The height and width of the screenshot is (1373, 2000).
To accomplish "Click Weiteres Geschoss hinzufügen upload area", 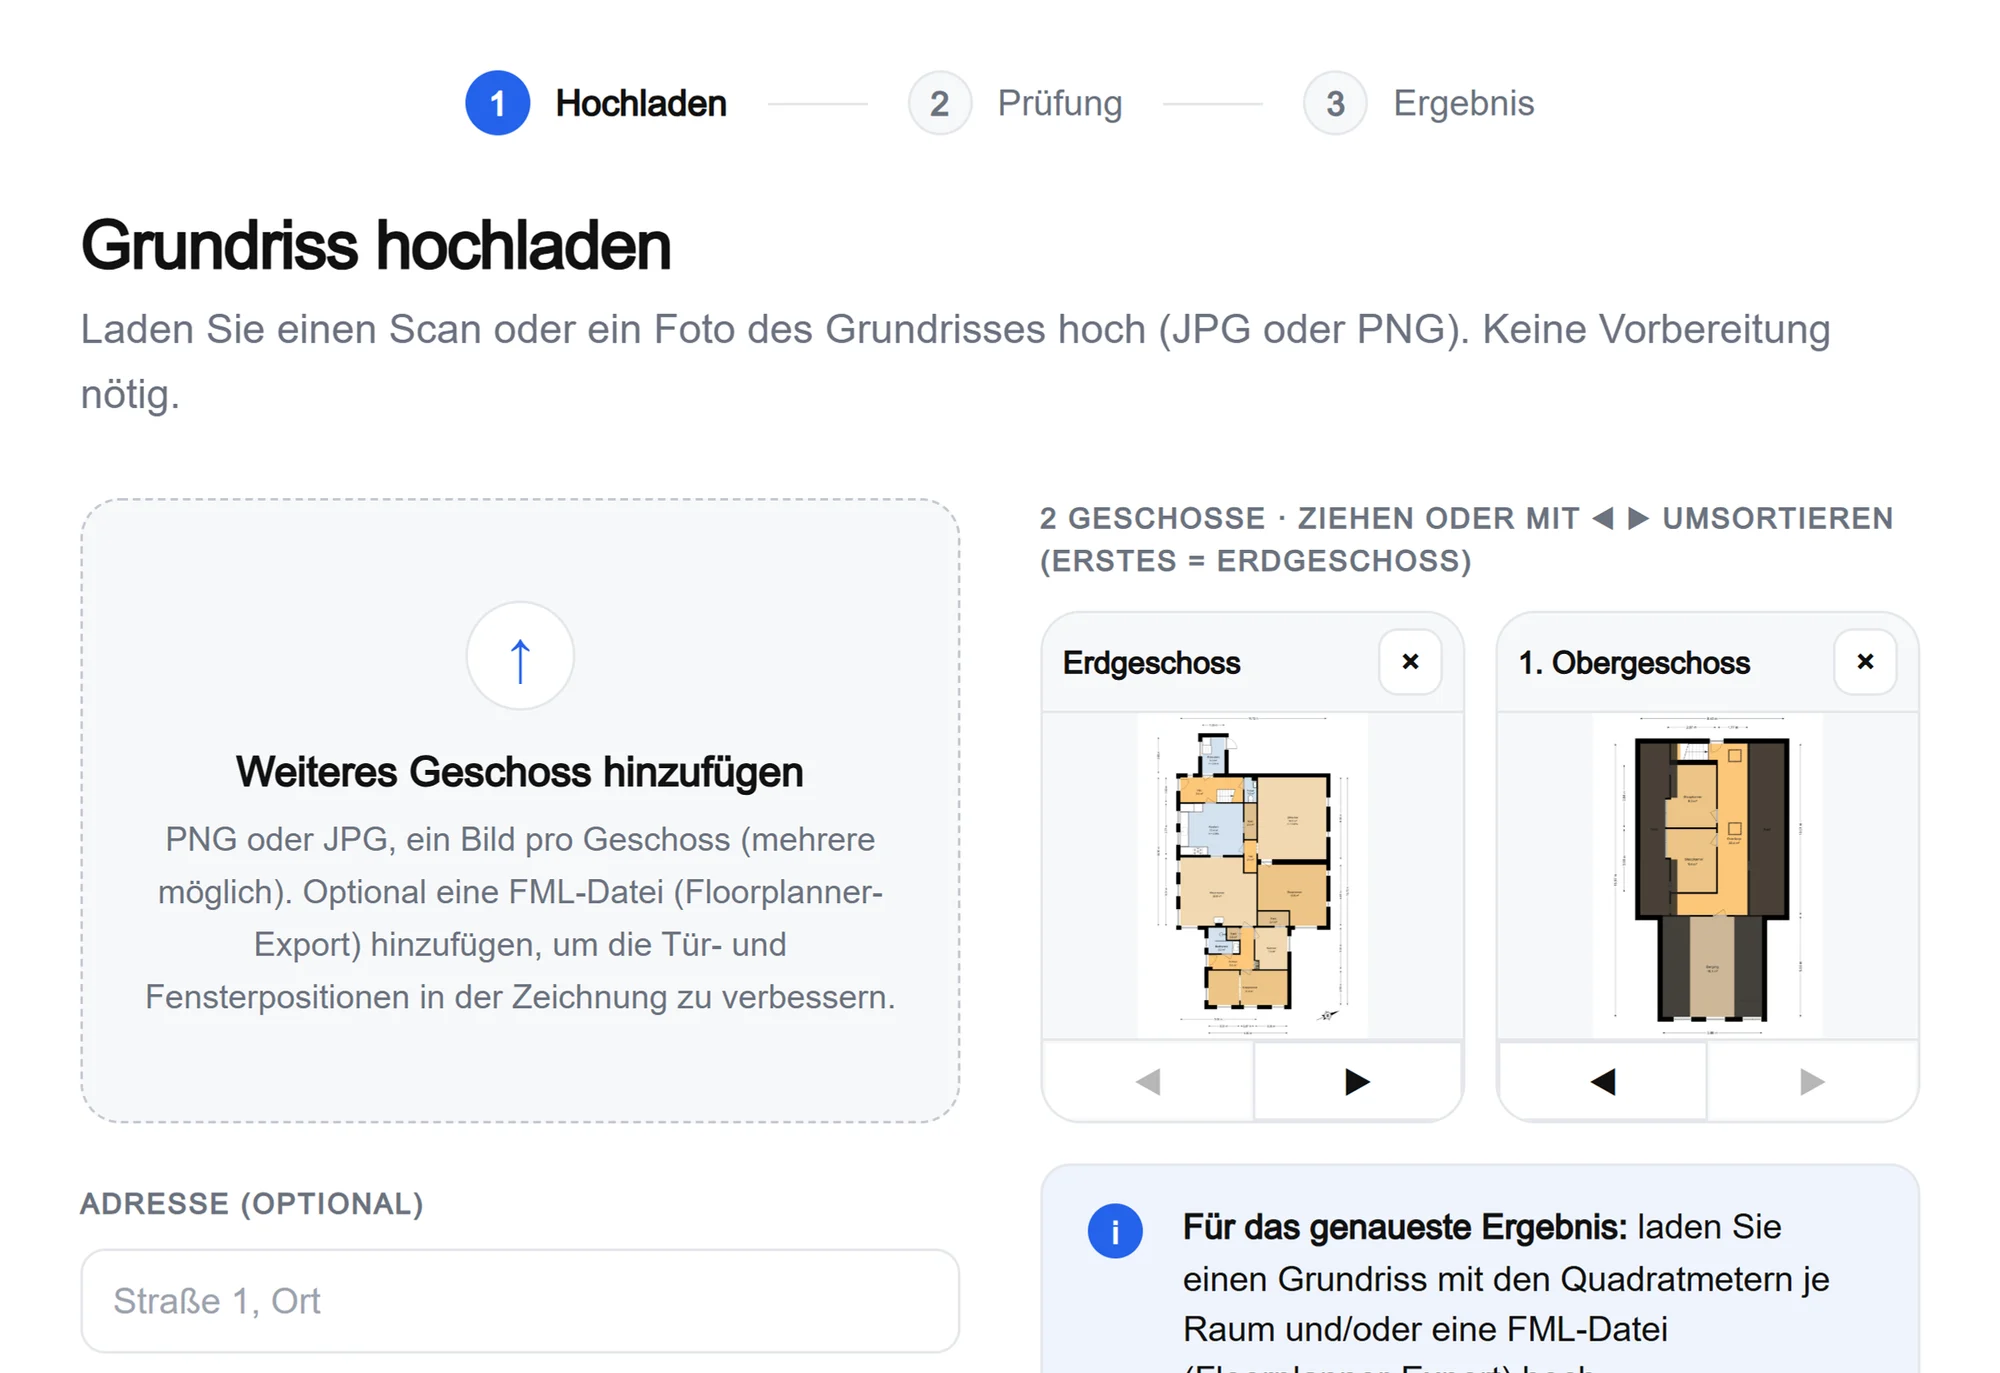I will point(520,810).
